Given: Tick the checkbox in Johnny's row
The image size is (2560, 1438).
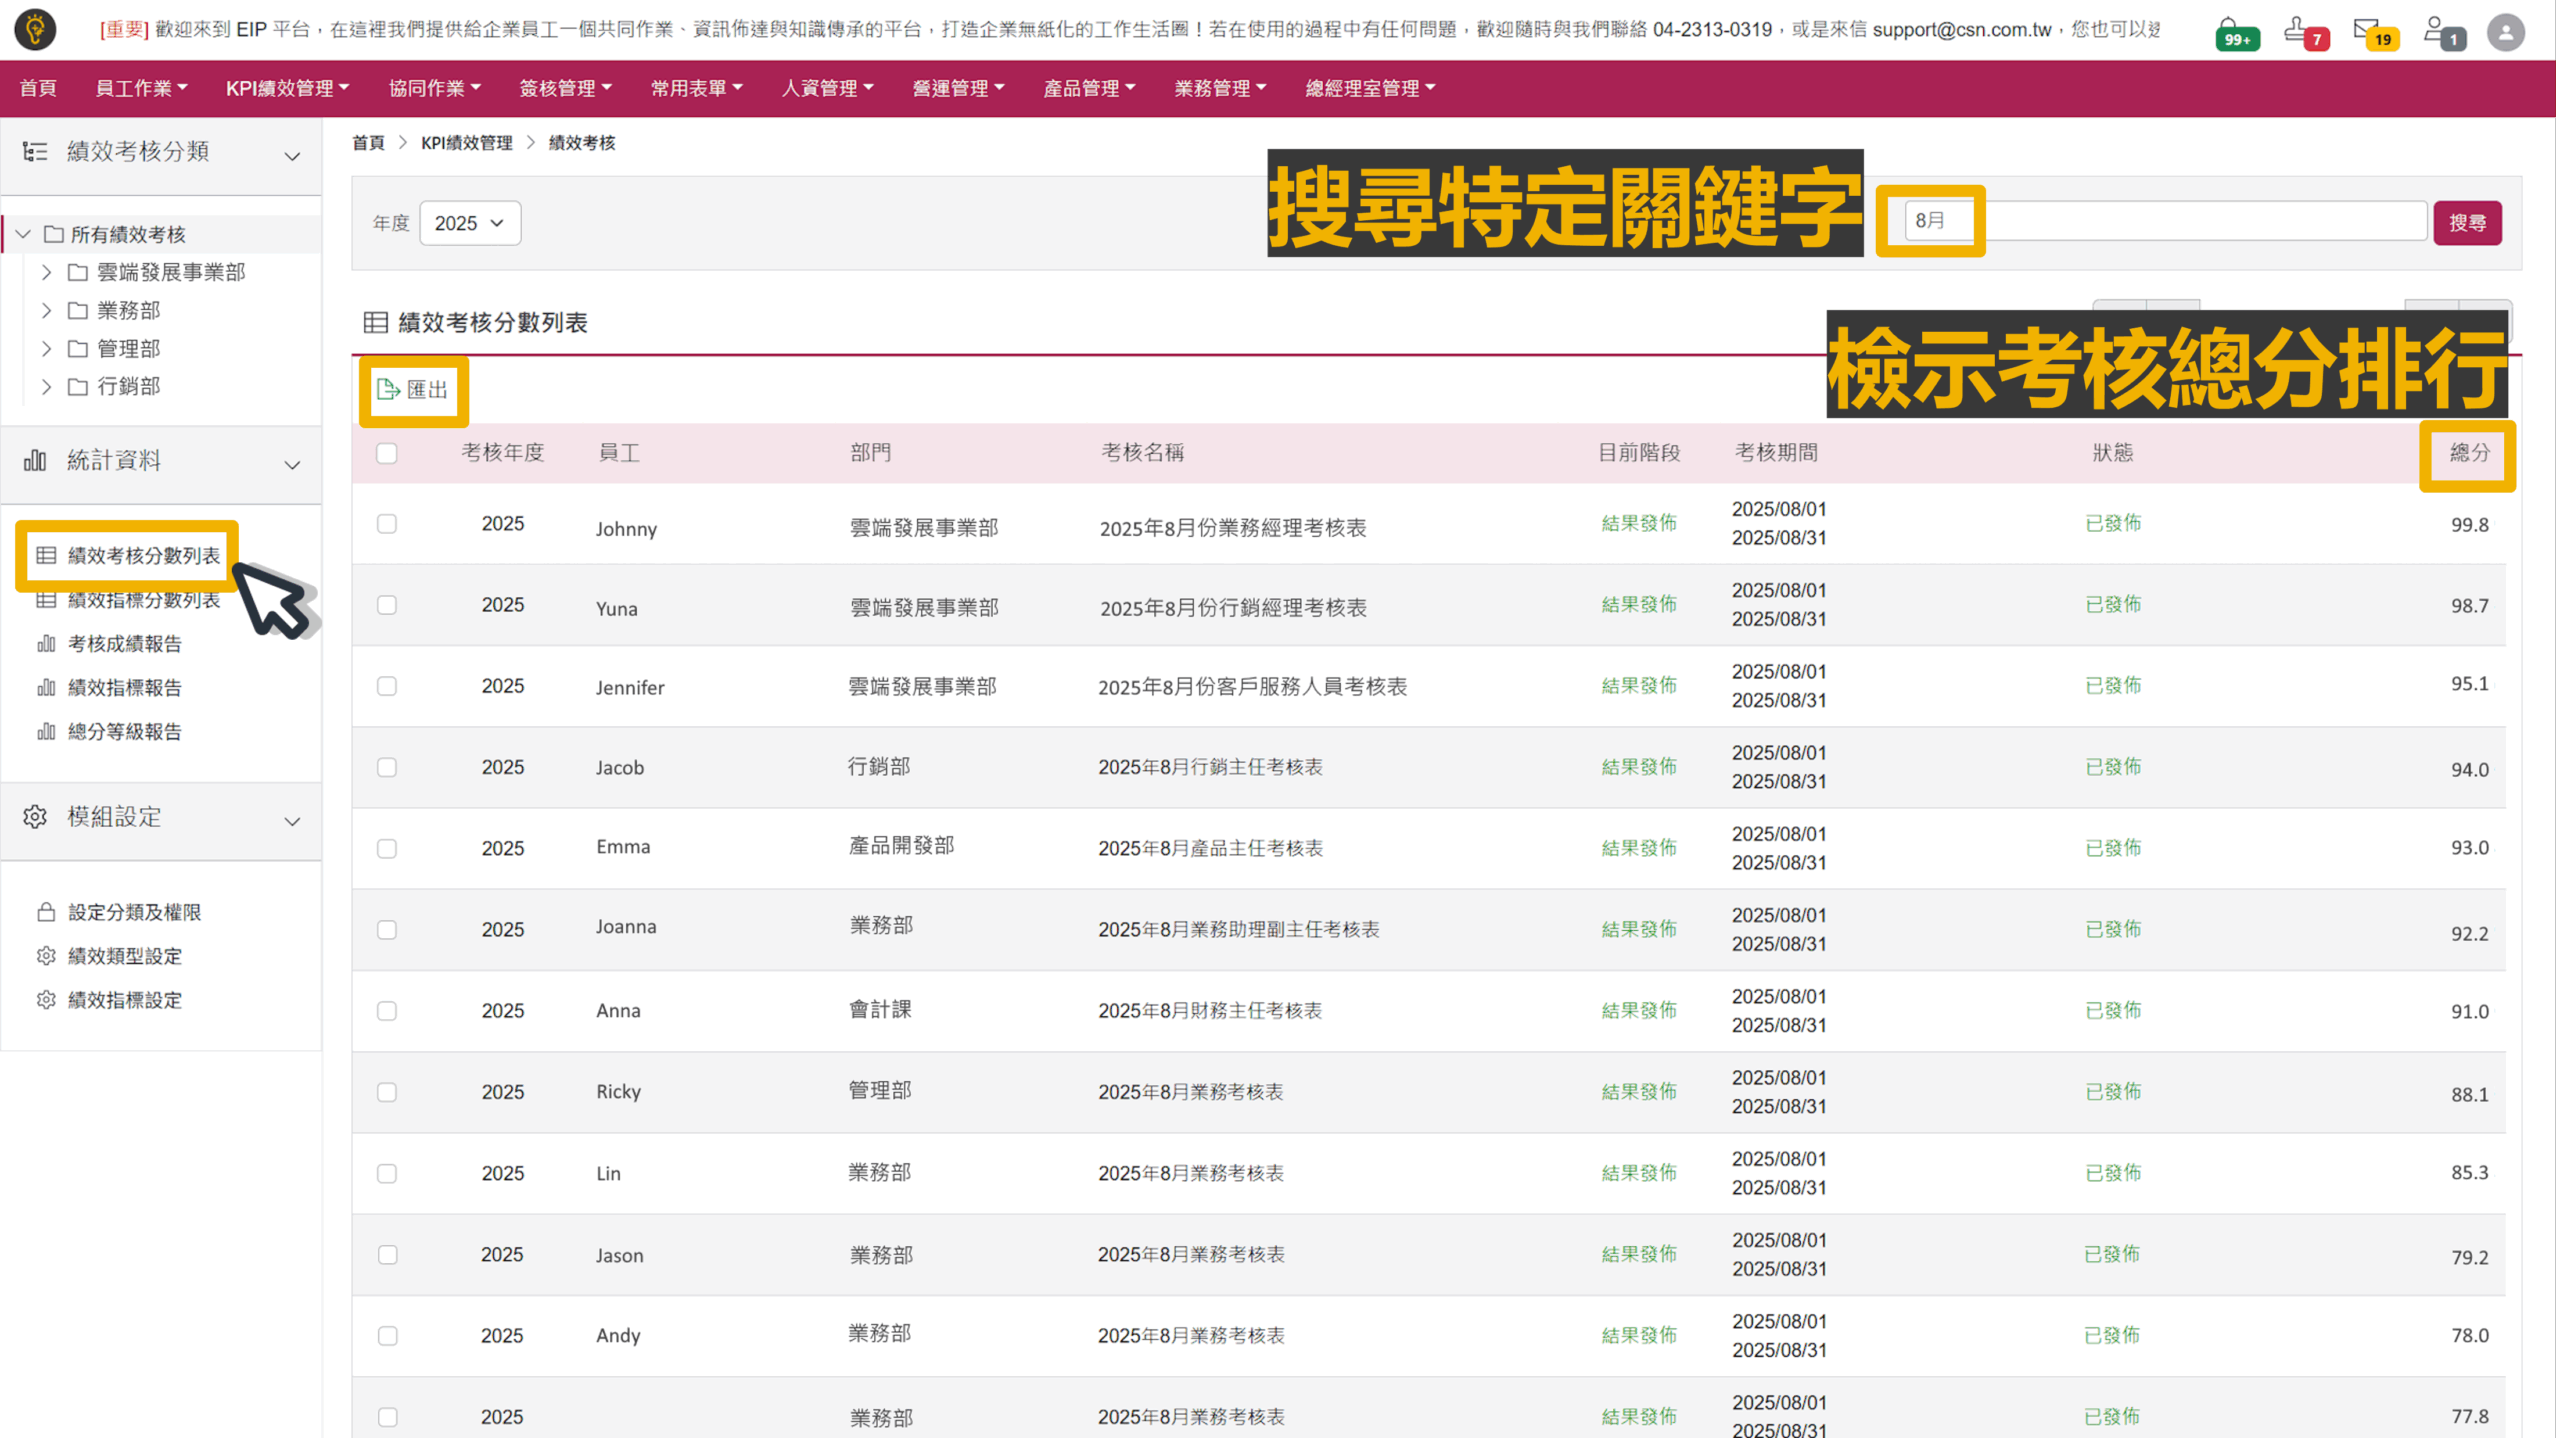Looking at the screenshot, I should click(387, 524).
